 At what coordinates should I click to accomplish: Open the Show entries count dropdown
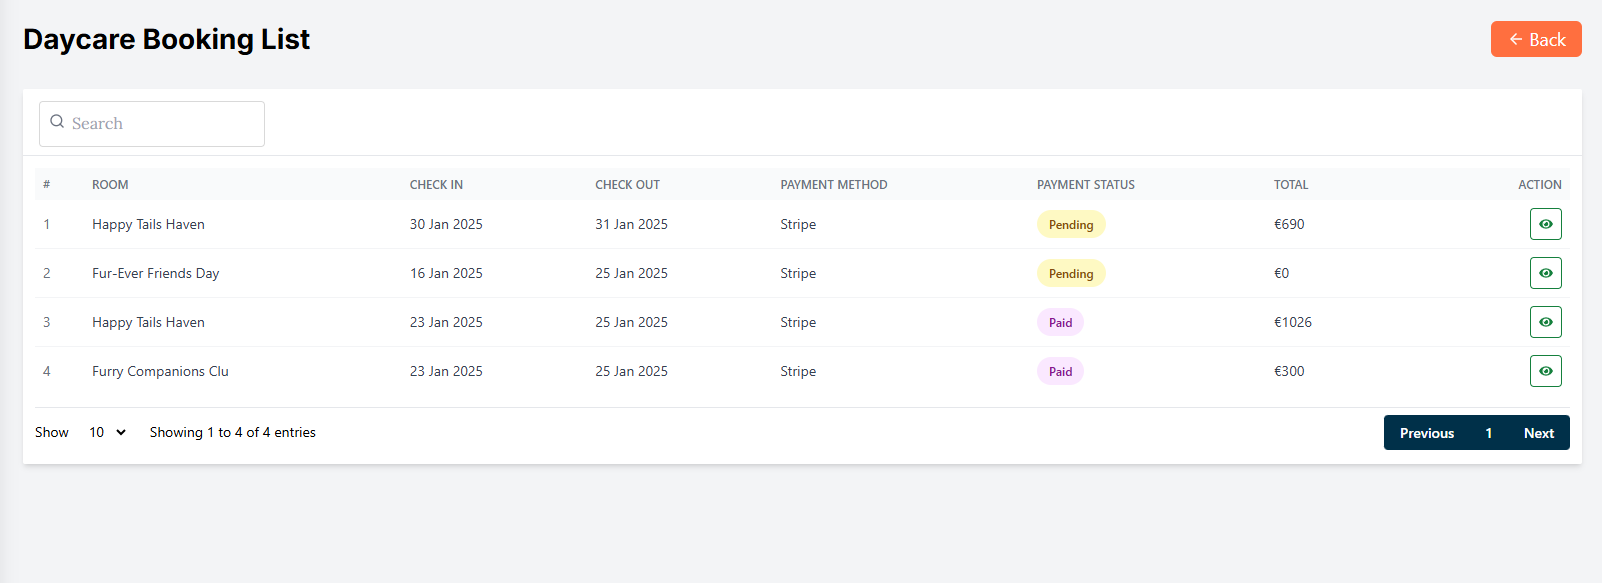click(x=107, y=432)
